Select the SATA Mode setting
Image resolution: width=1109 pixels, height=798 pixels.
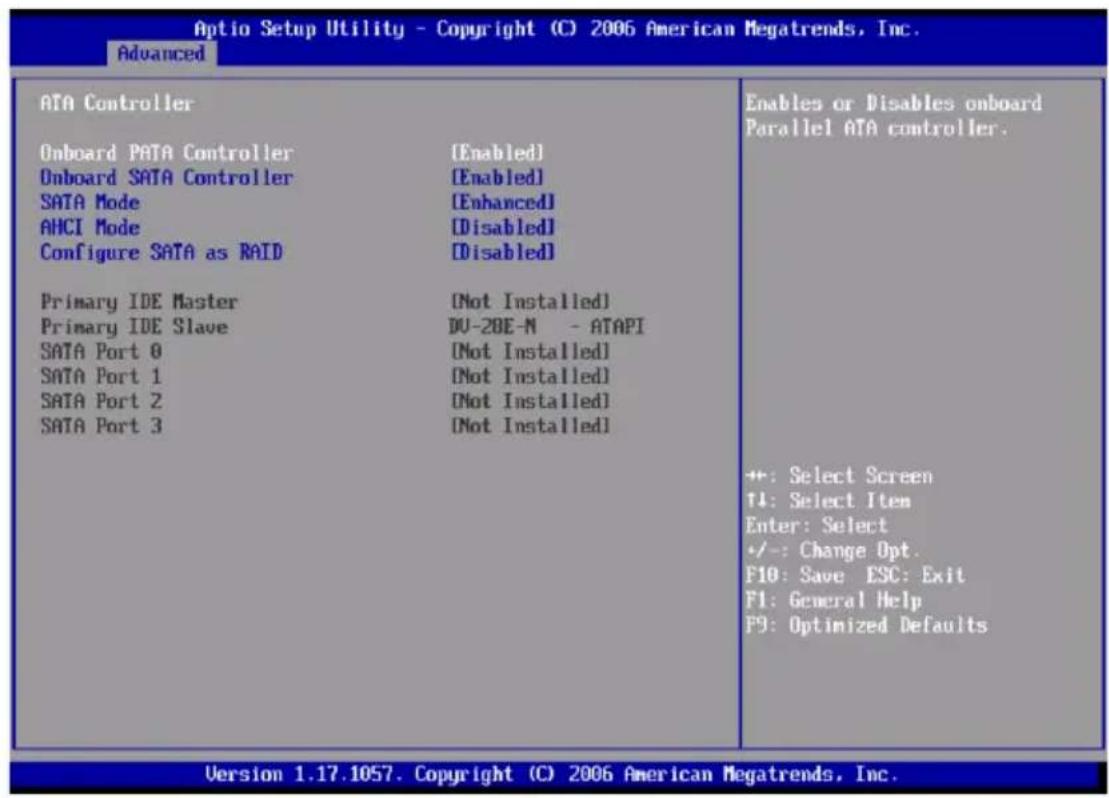click(90, 202)
